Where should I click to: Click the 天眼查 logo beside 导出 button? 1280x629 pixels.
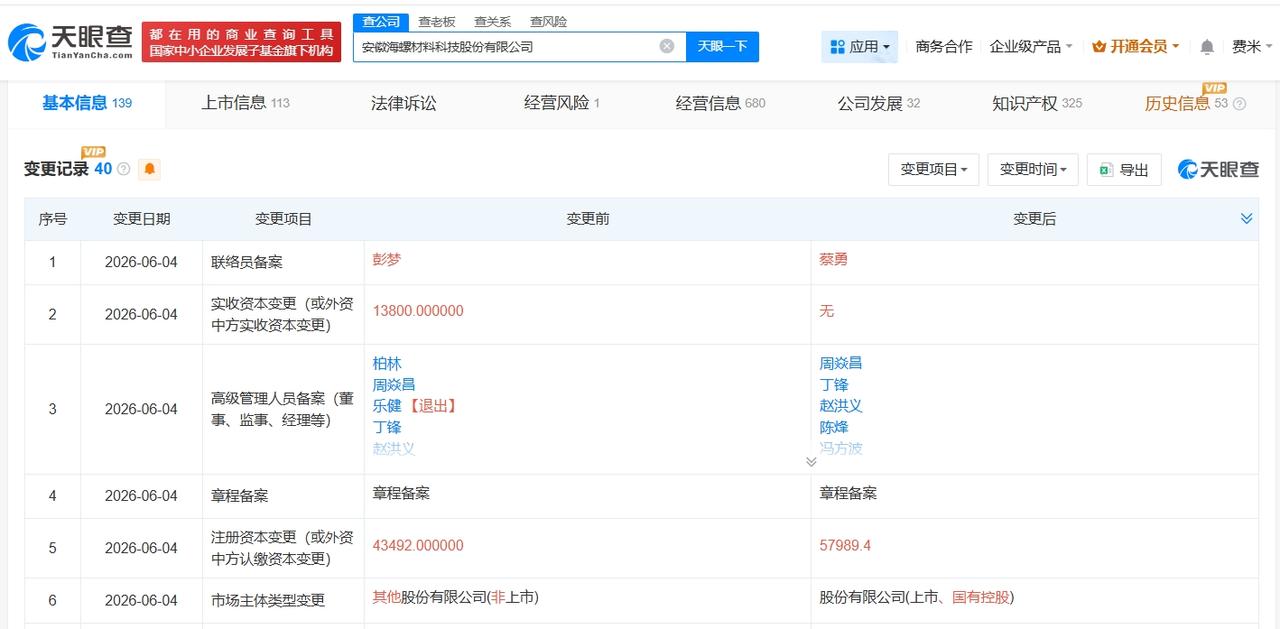[x=1218, y=169]
